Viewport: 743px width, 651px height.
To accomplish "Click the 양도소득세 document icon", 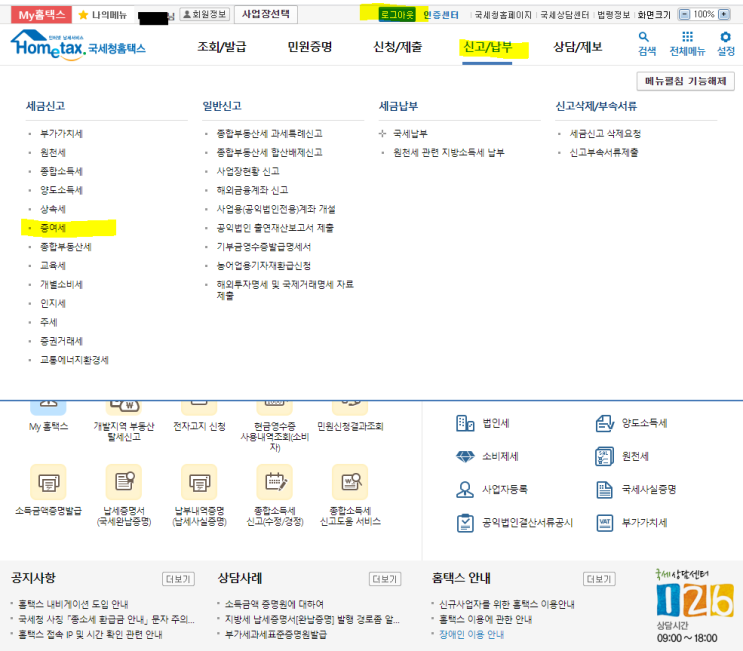I will click(605, 423).
